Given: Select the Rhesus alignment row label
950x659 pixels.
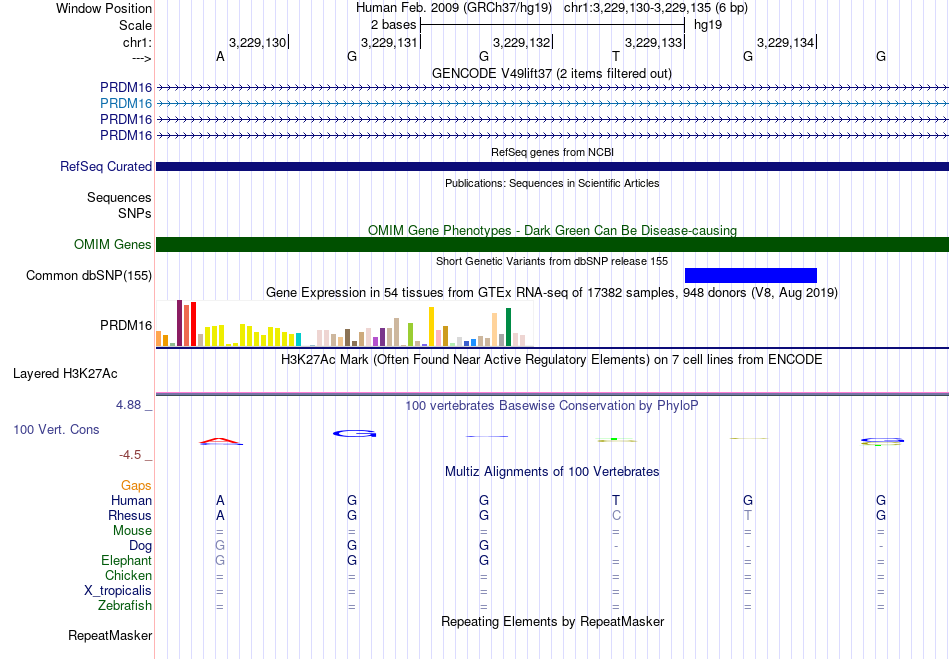Looking at the screenshot, I should click(130, 515).
